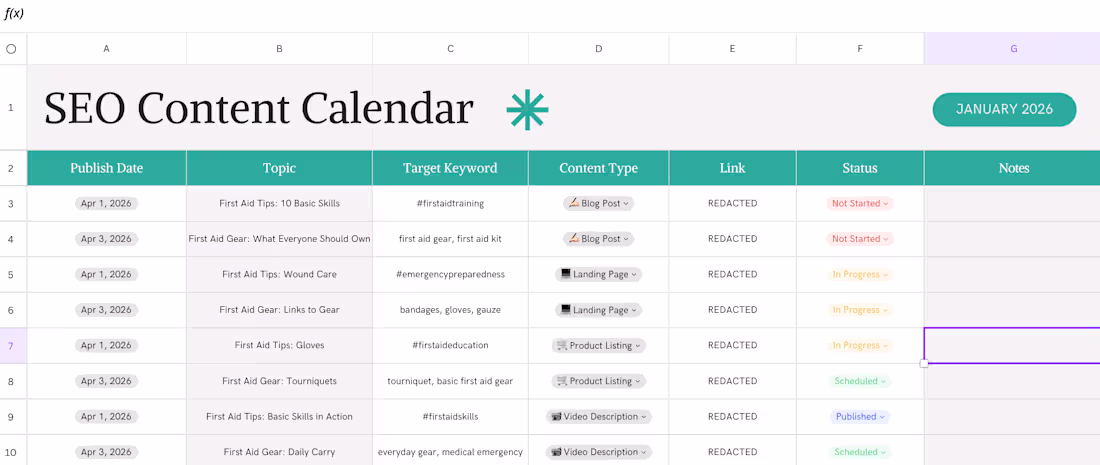Open the Product Listing dropdown in row 7
1100x465 pixels.
click(x=598, y=346)
